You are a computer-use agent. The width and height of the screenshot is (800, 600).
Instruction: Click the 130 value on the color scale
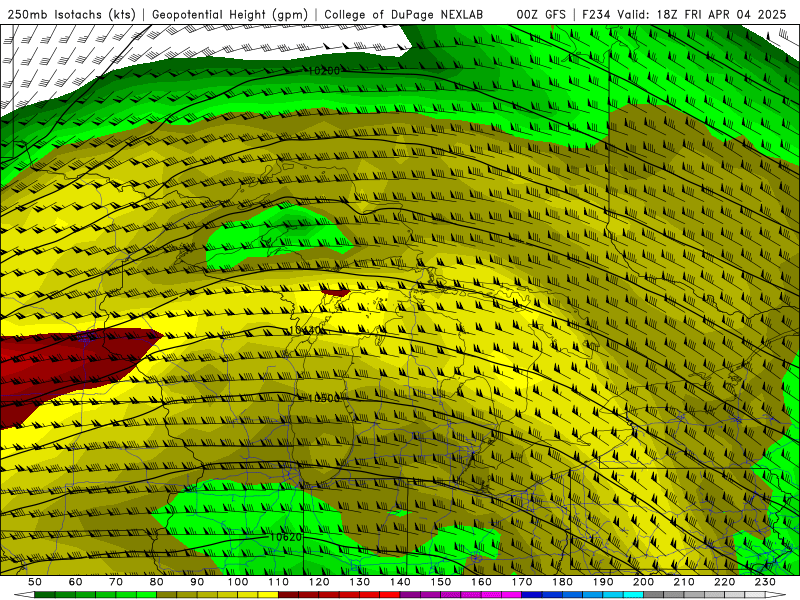(359, 582)
